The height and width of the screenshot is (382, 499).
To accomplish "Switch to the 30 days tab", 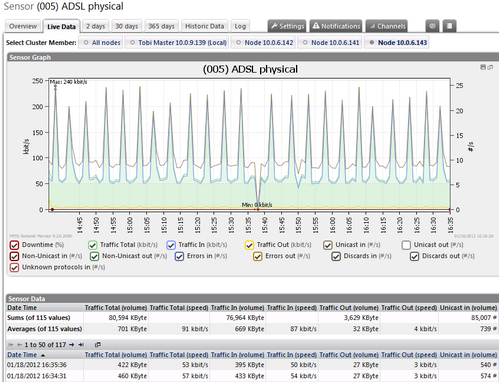I will (x=126, y=26).
